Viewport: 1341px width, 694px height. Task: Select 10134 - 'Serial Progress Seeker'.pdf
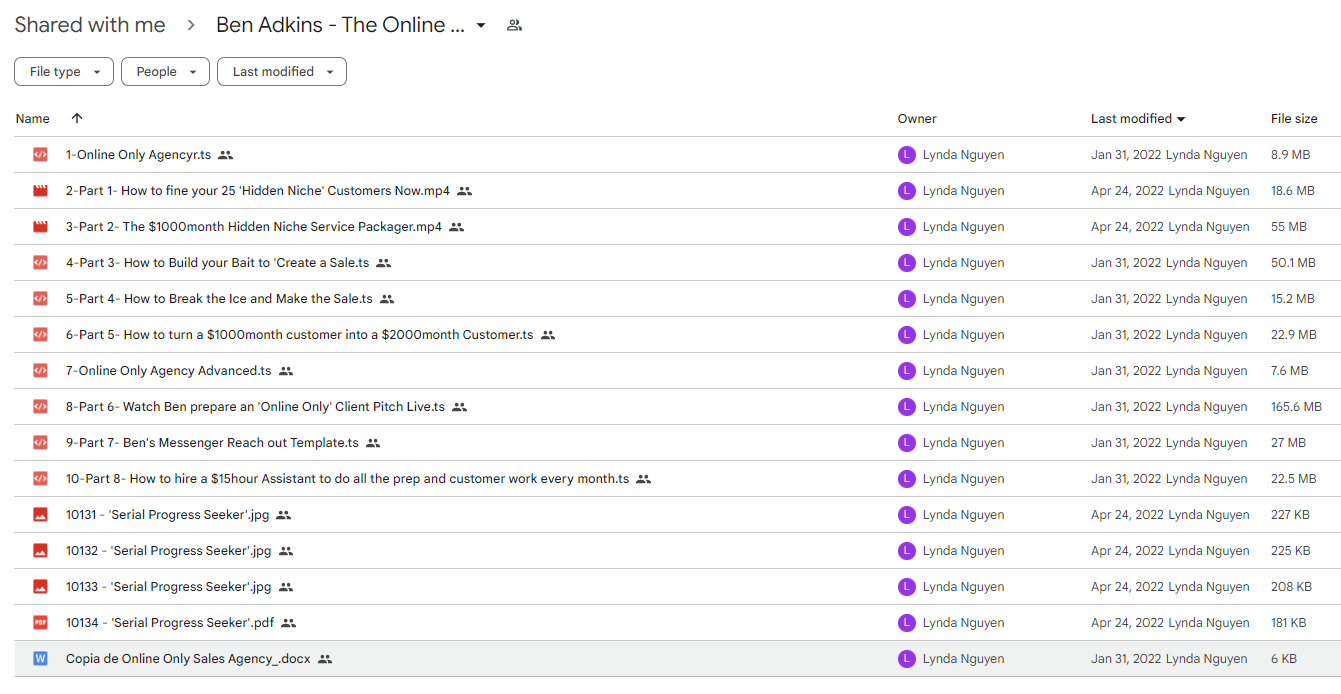point(170,623)
